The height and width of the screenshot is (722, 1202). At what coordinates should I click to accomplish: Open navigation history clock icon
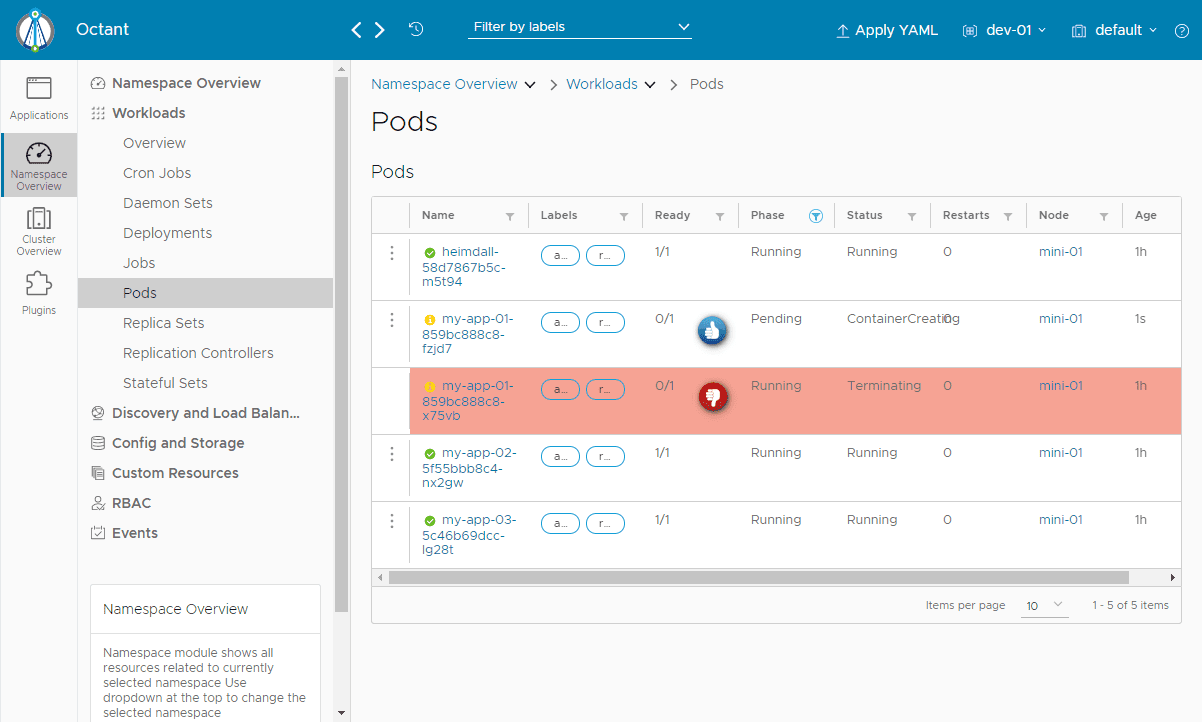[x=416, y=29]
